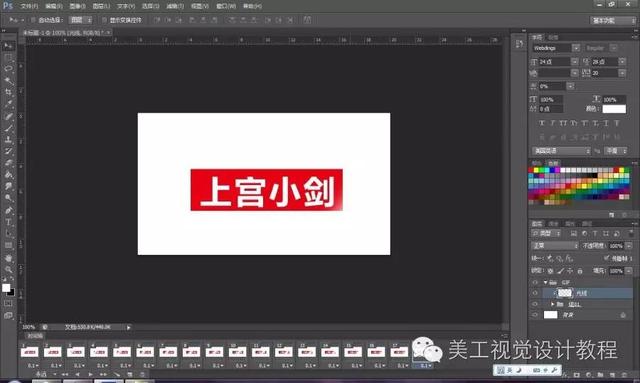Select the Healing Brush tool
Screen dimensions: 640x383
pyautogui.click(x=8, y=117)
